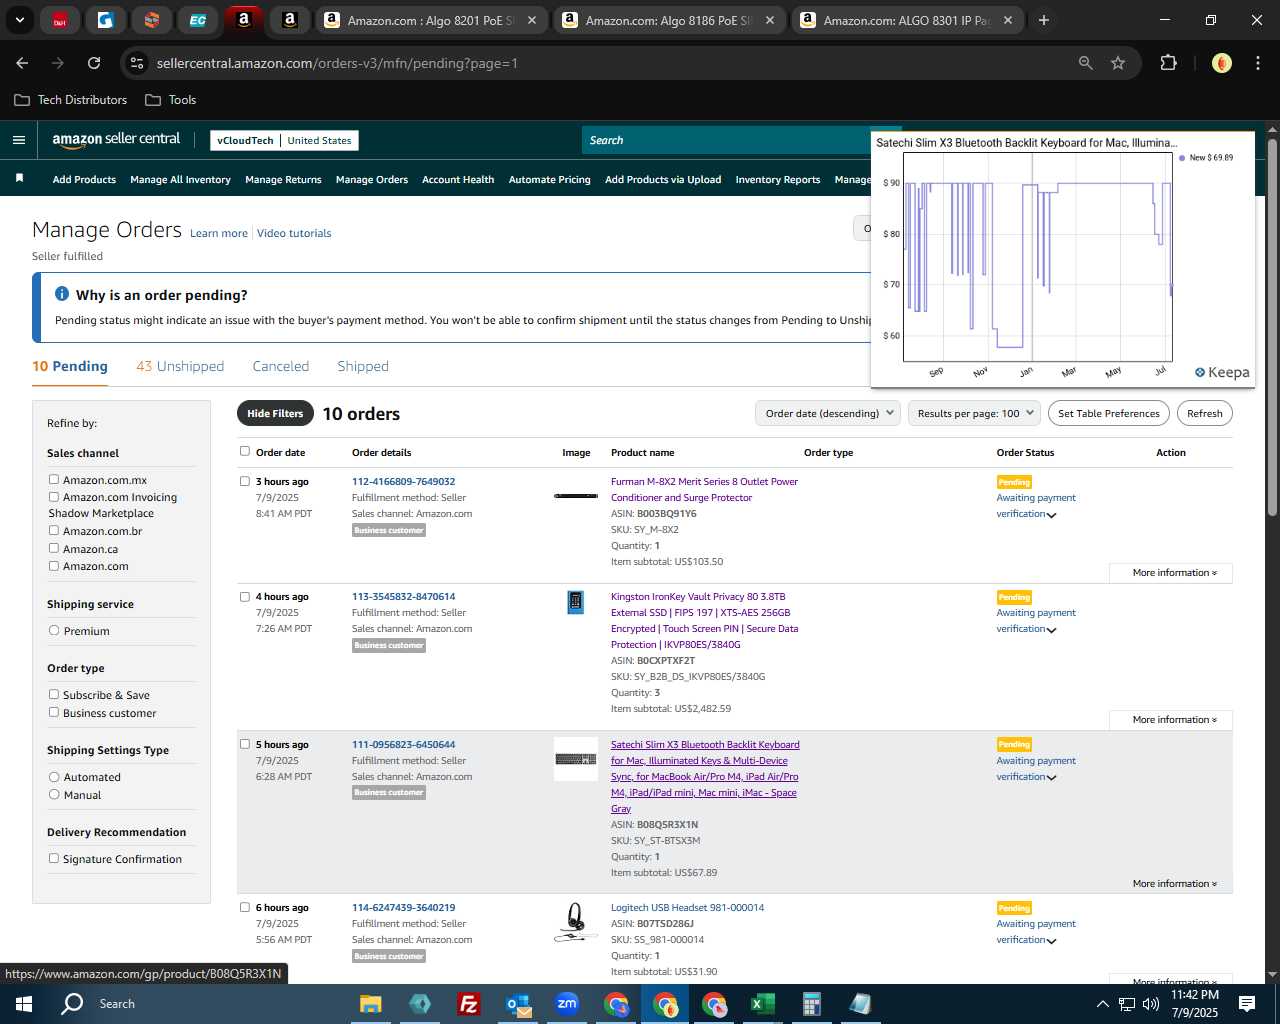Image resolution: width=1280 pixels, height=1024 pixels.
Task: Open the Inventory Reports menu item
Action: tap(777, 180)
